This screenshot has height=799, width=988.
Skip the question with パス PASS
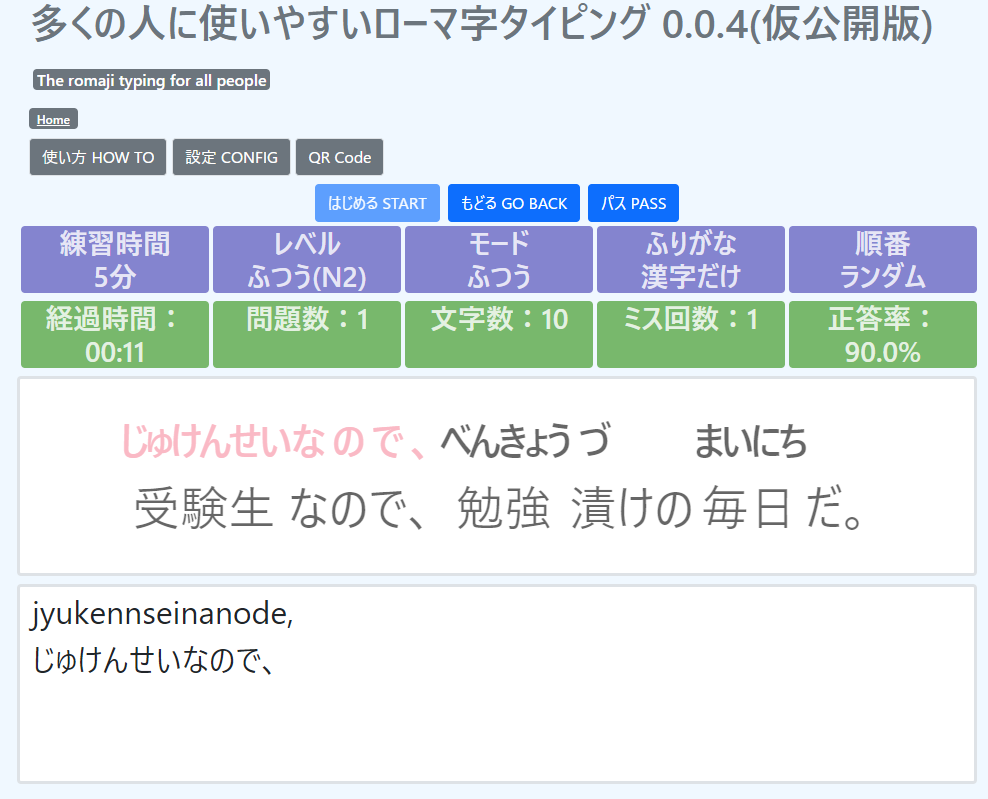[633, 202]
